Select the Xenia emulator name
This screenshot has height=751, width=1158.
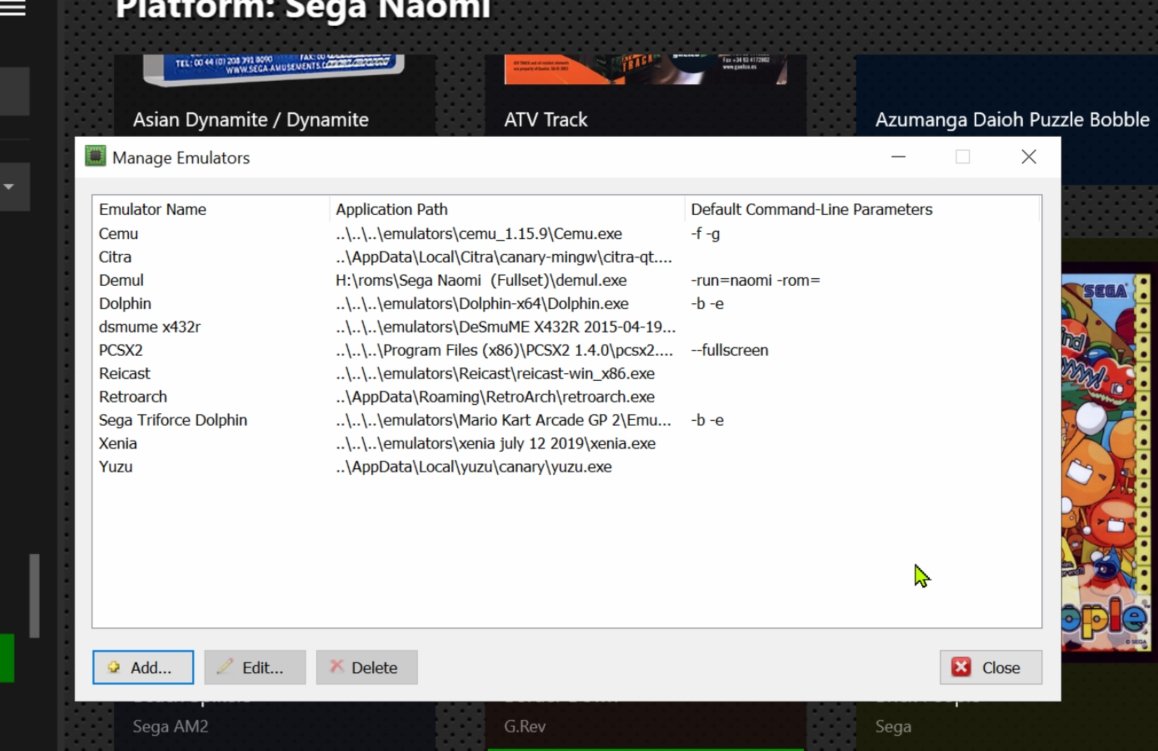(117, 444)
